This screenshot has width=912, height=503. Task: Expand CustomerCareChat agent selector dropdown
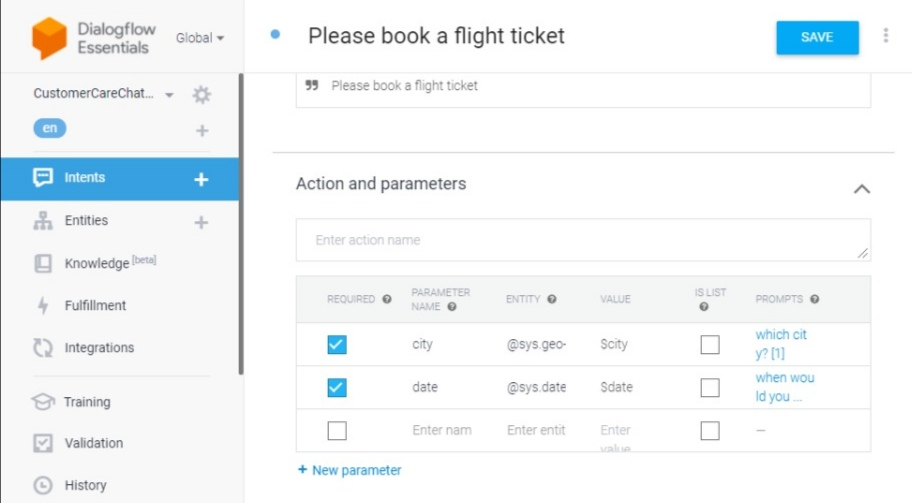tap(169, 95)
